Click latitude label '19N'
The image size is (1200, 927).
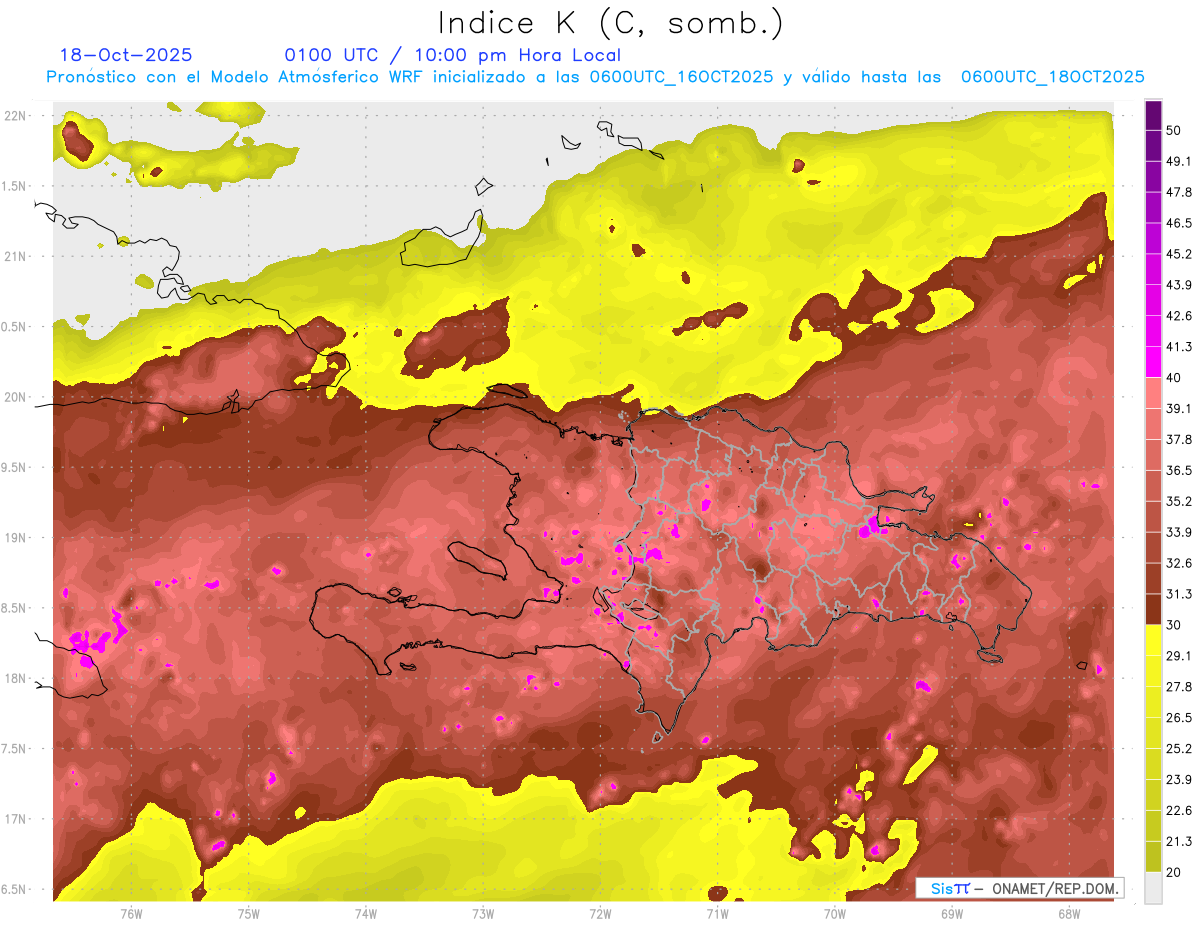point(17,538)
